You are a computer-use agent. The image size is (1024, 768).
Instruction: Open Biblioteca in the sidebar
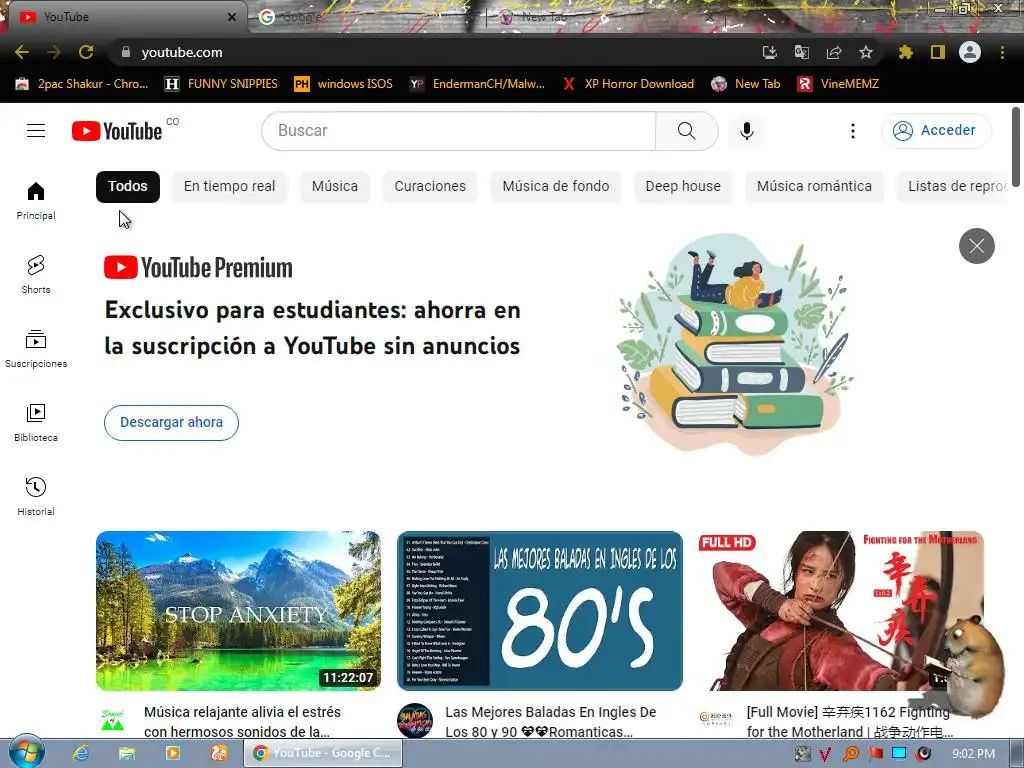coord(36,423)
